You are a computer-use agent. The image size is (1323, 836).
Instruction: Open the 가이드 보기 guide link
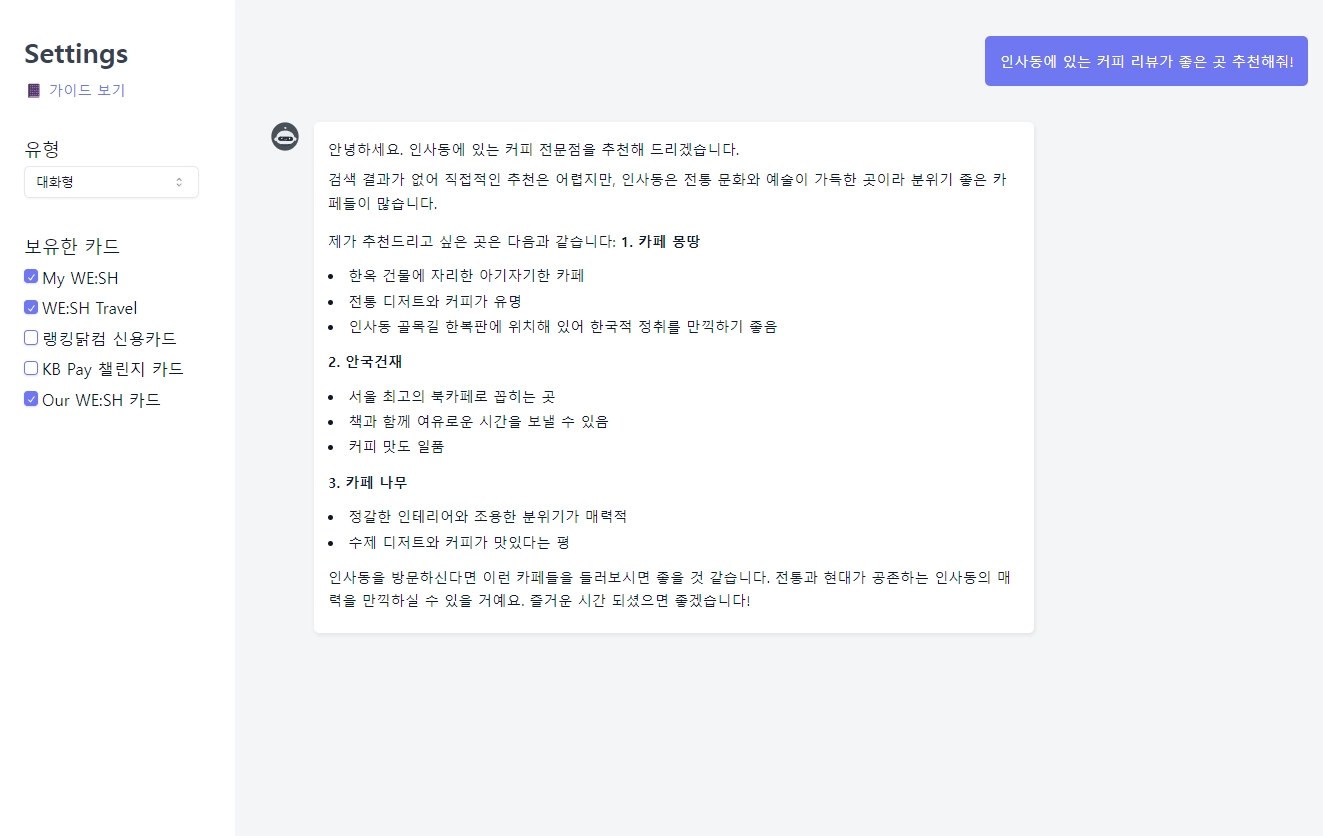point(87,90)
